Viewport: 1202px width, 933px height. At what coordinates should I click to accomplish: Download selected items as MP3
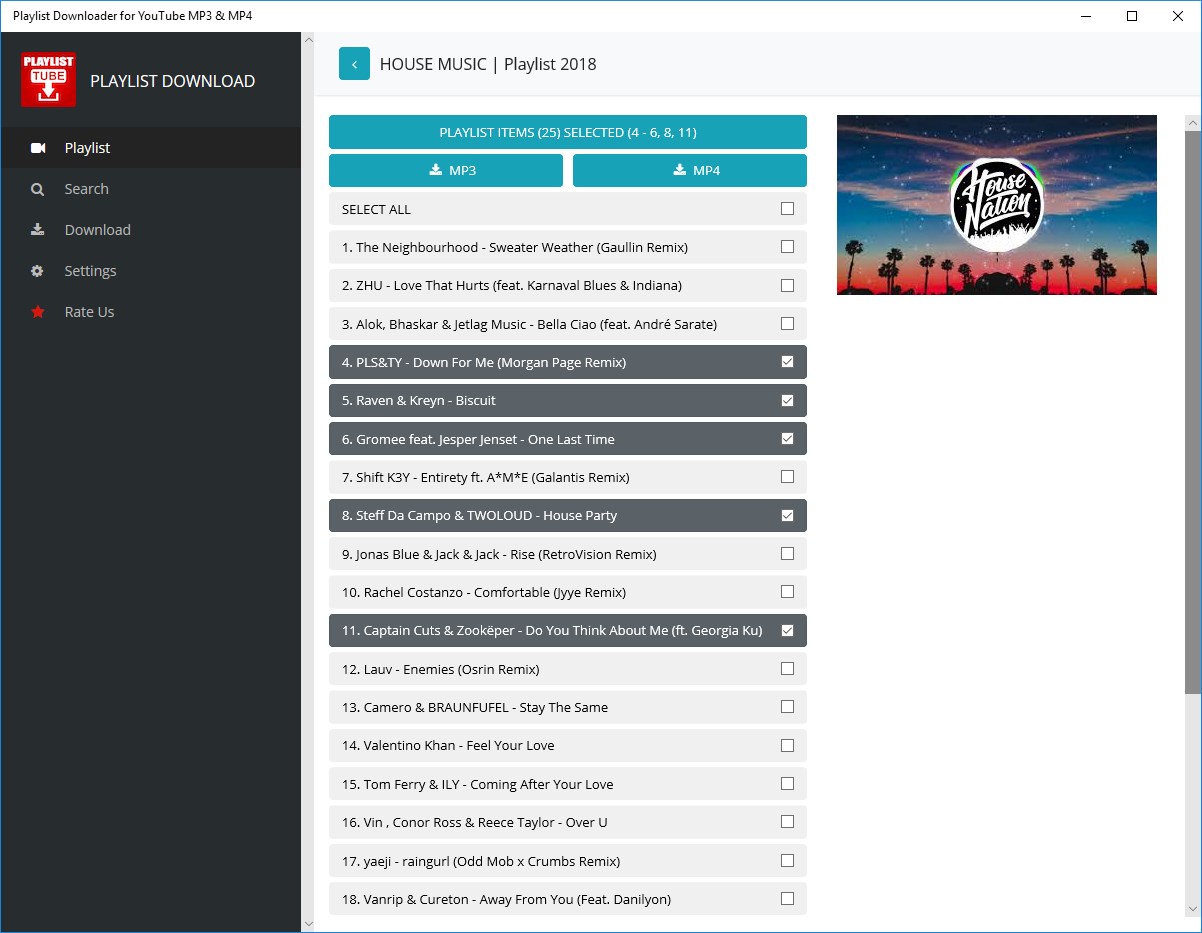[x=446, y=170]
